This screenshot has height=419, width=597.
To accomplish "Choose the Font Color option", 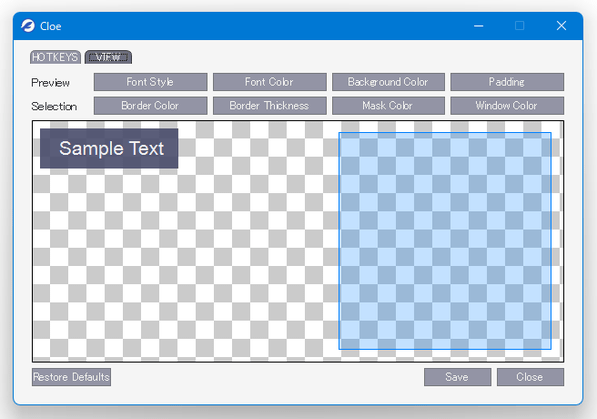I will pos(270,82).
